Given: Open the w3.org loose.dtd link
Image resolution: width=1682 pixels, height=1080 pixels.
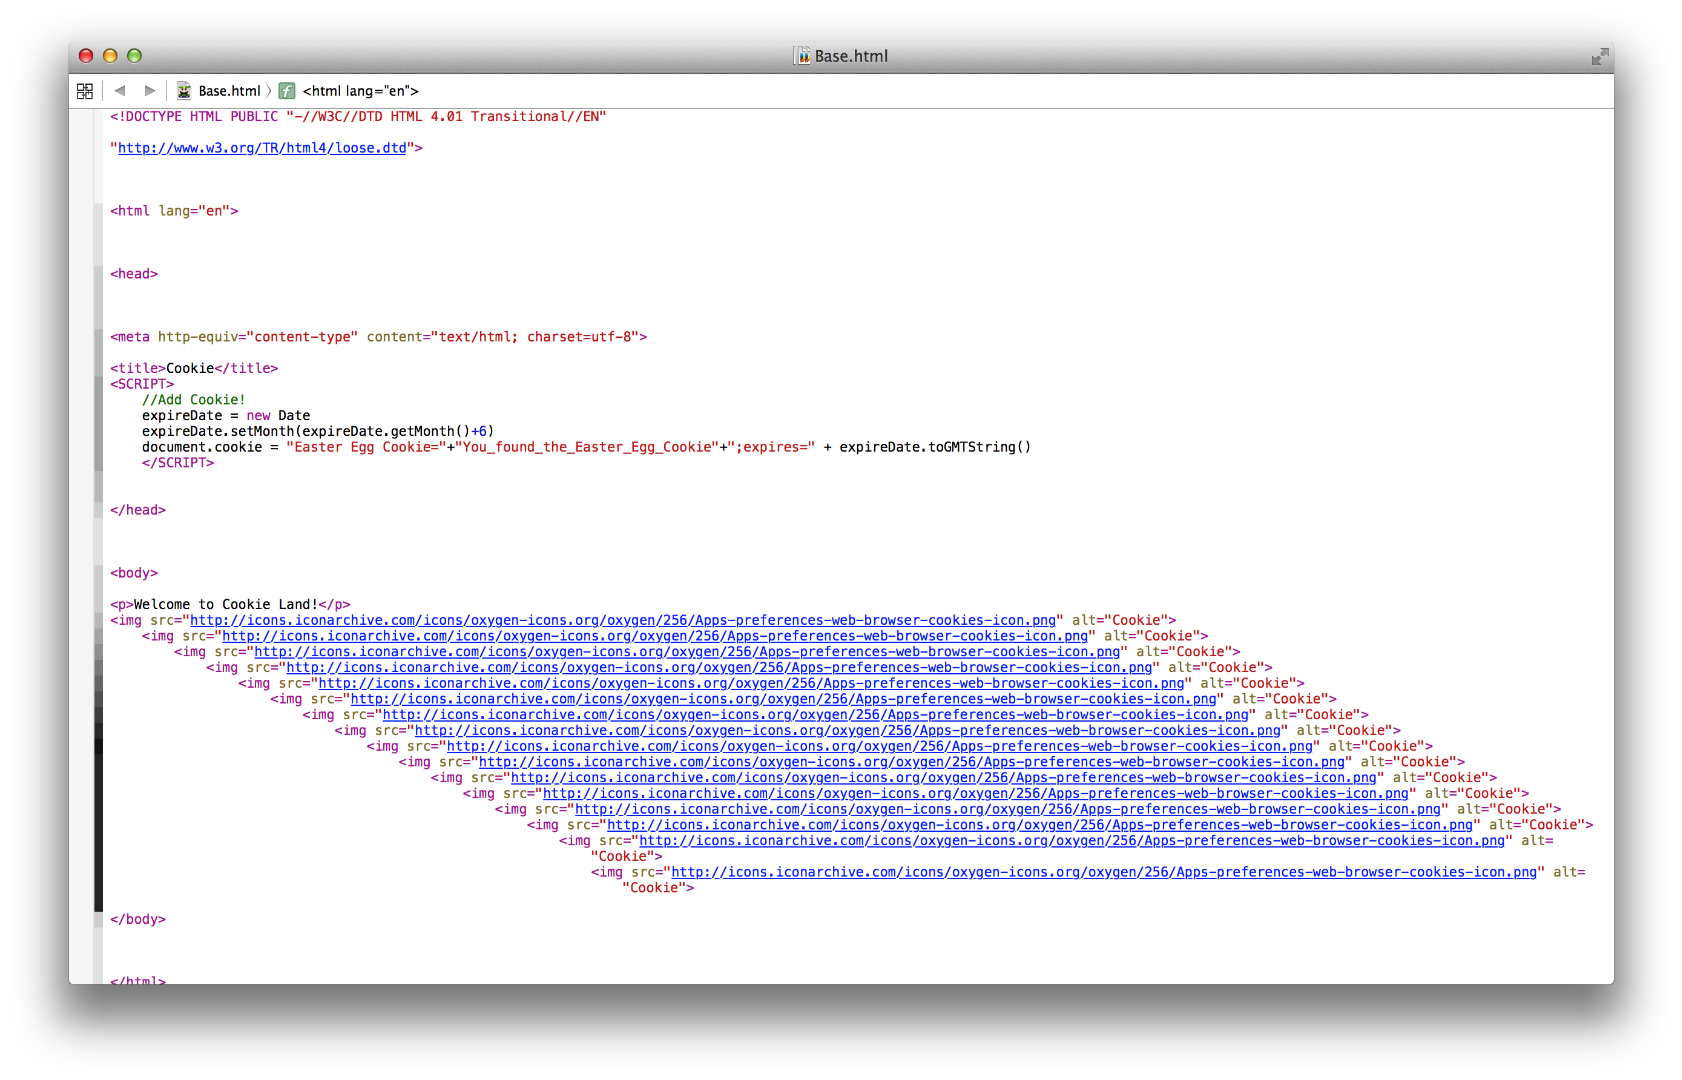Looking at the screenshot, I should point(262,148).
